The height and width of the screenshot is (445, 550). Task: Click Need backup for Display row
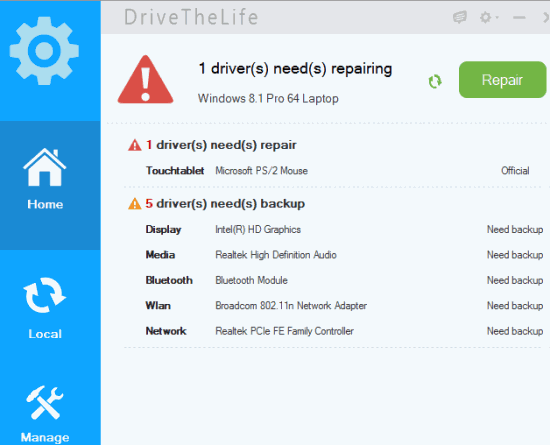(515, 230)
